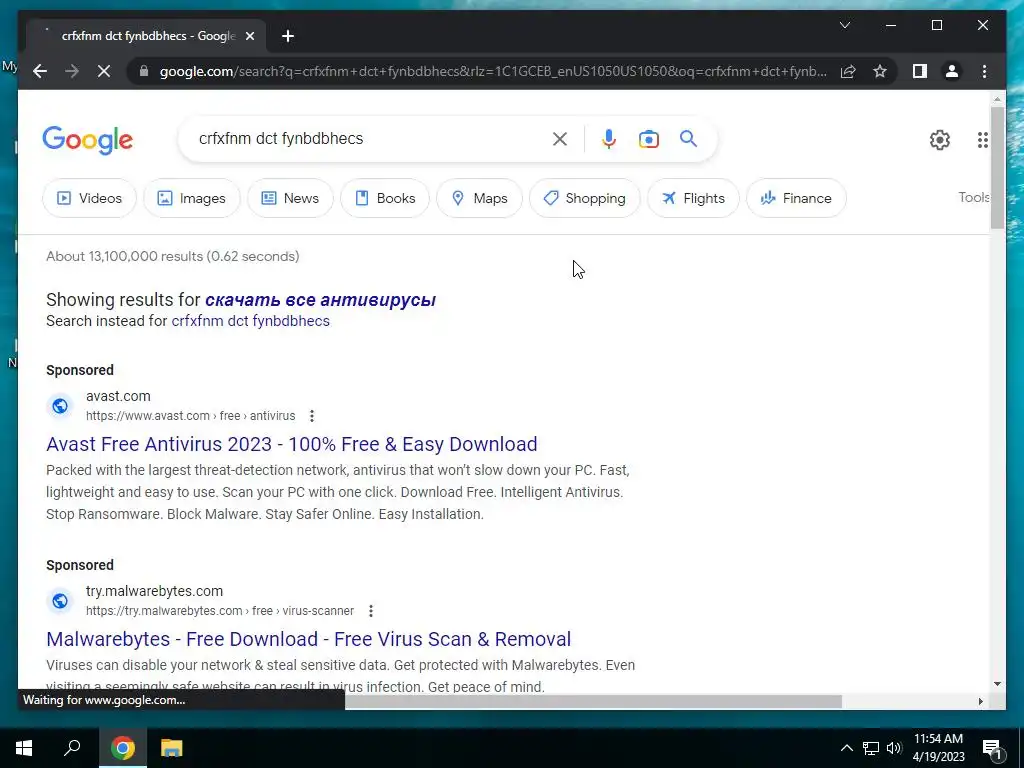The height and width of the screenshot is (768, 1024).
Task: Click the Chrome taskbar icon
Action: pos(122,748)
